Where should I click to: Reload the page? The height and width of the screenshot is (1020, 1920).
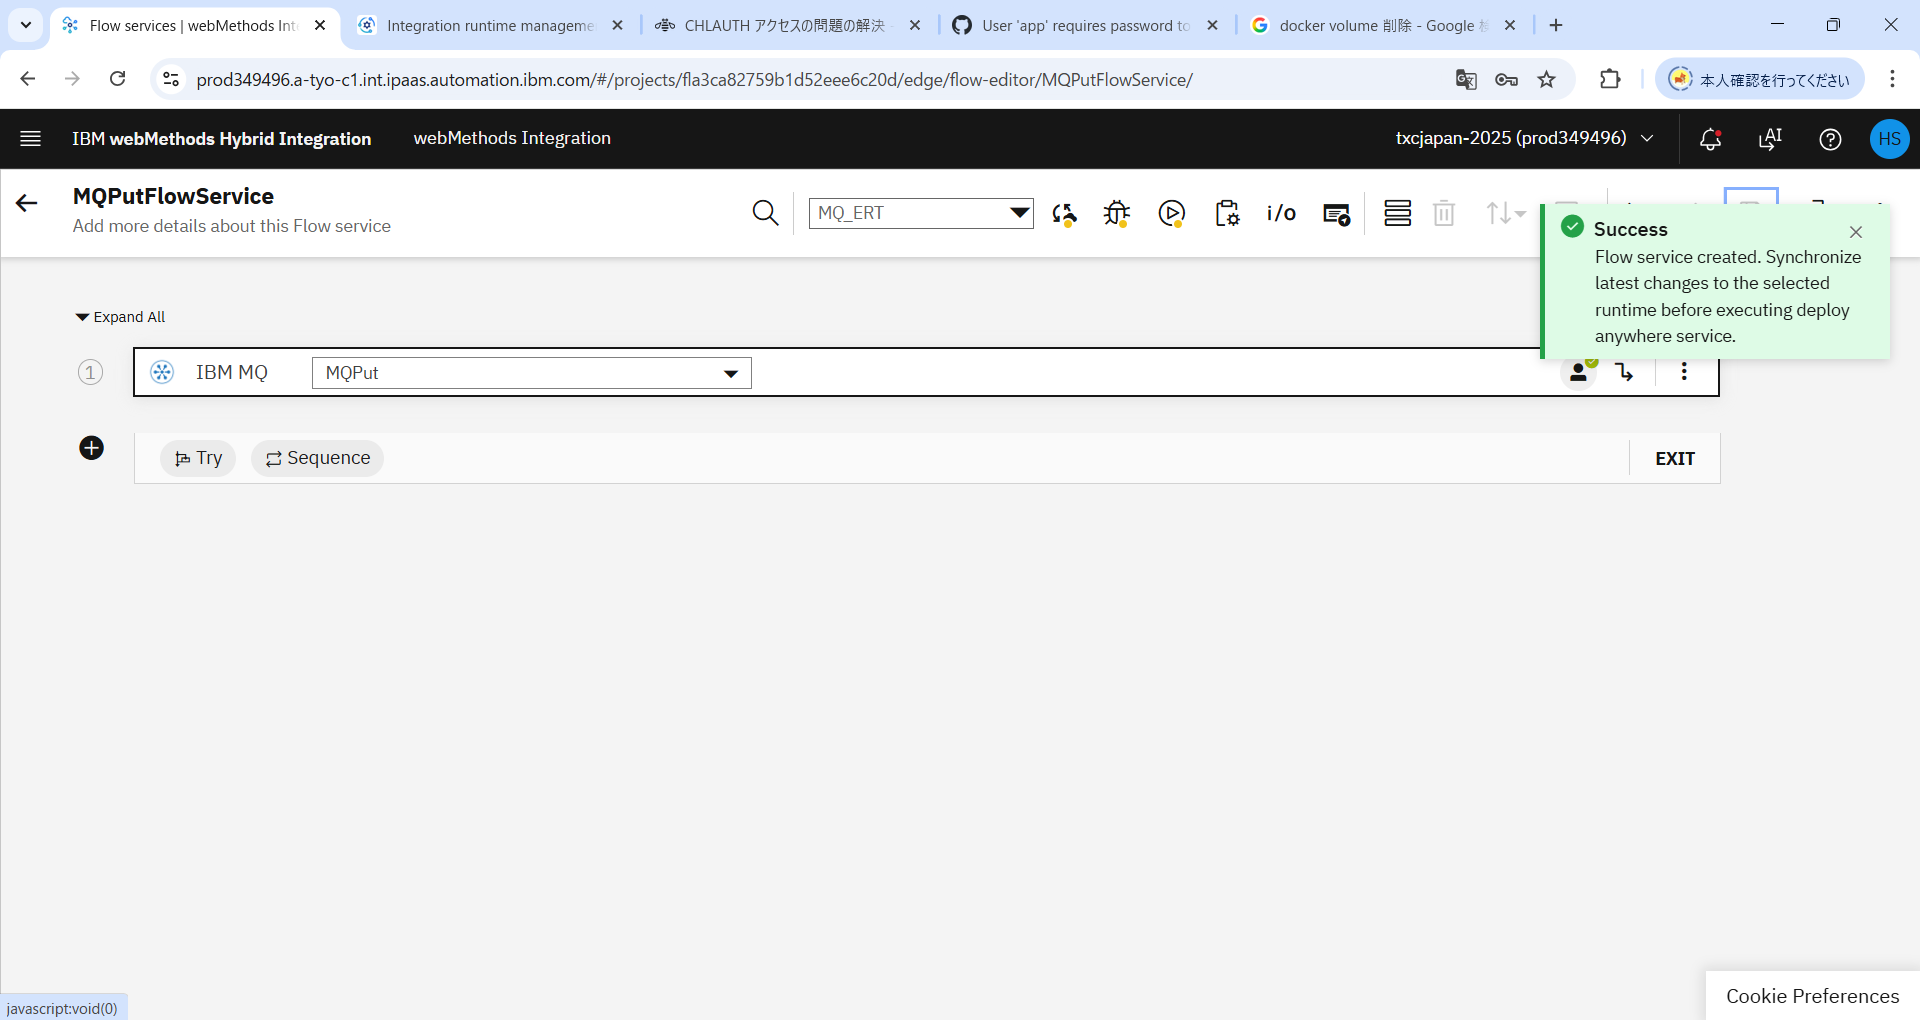coord(117,79)
